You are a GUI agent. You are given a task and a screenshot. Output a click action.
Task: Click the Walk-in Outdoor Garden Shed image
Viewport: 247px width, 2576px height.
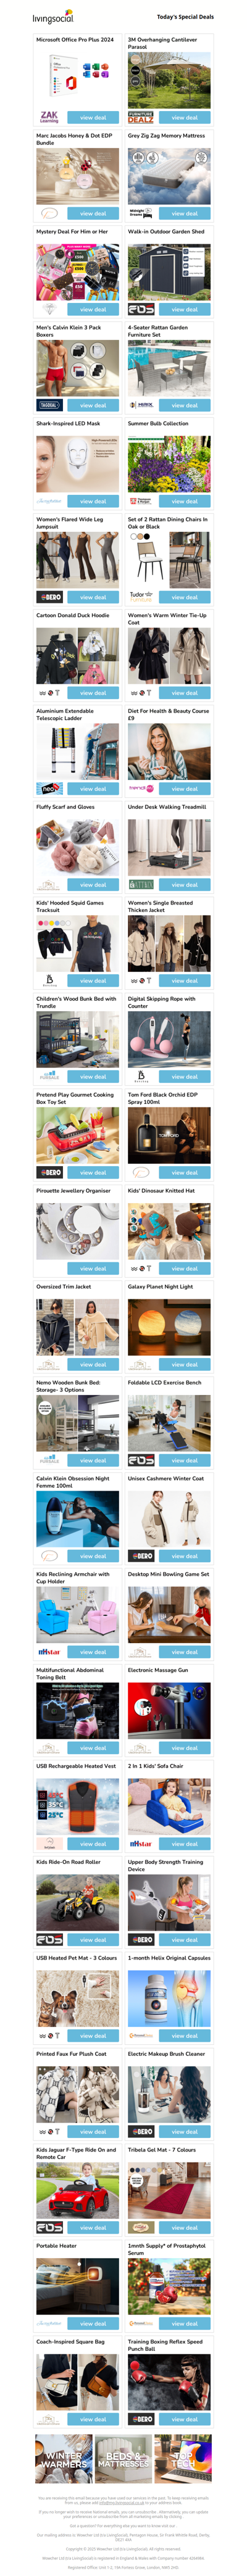[169, 271]
